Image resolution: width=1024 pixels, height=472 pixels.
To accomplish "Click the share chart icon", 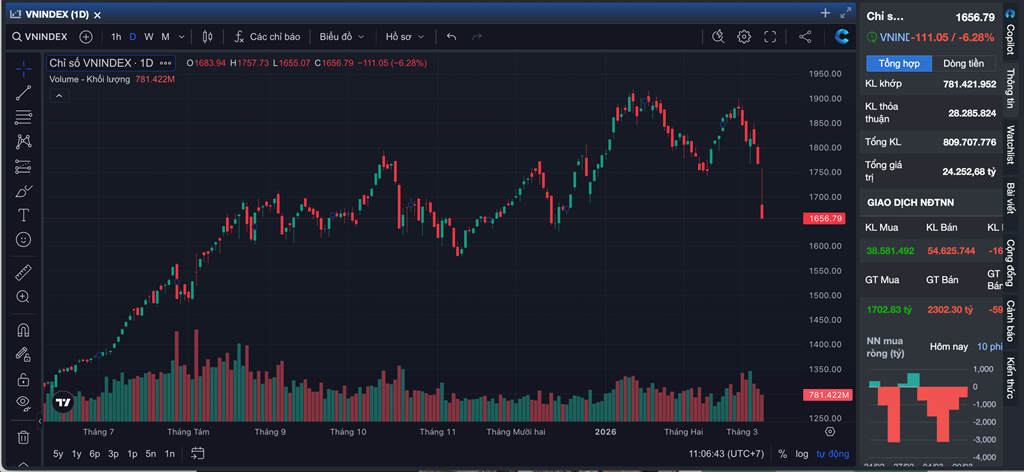I will point(805,37).
